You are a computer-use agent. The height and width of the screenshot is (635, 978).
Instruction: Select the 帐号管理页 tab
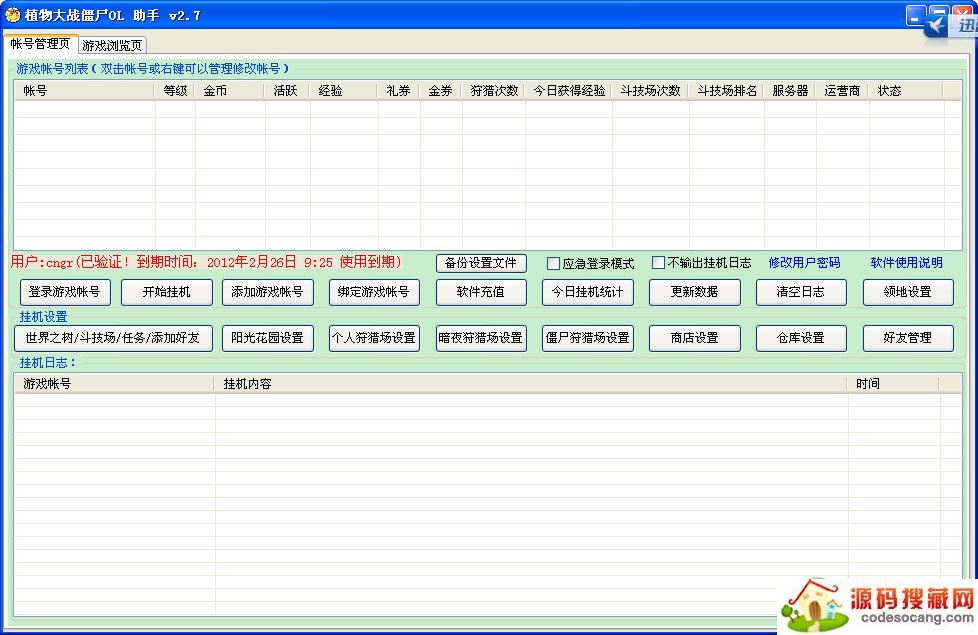[40, 44]
